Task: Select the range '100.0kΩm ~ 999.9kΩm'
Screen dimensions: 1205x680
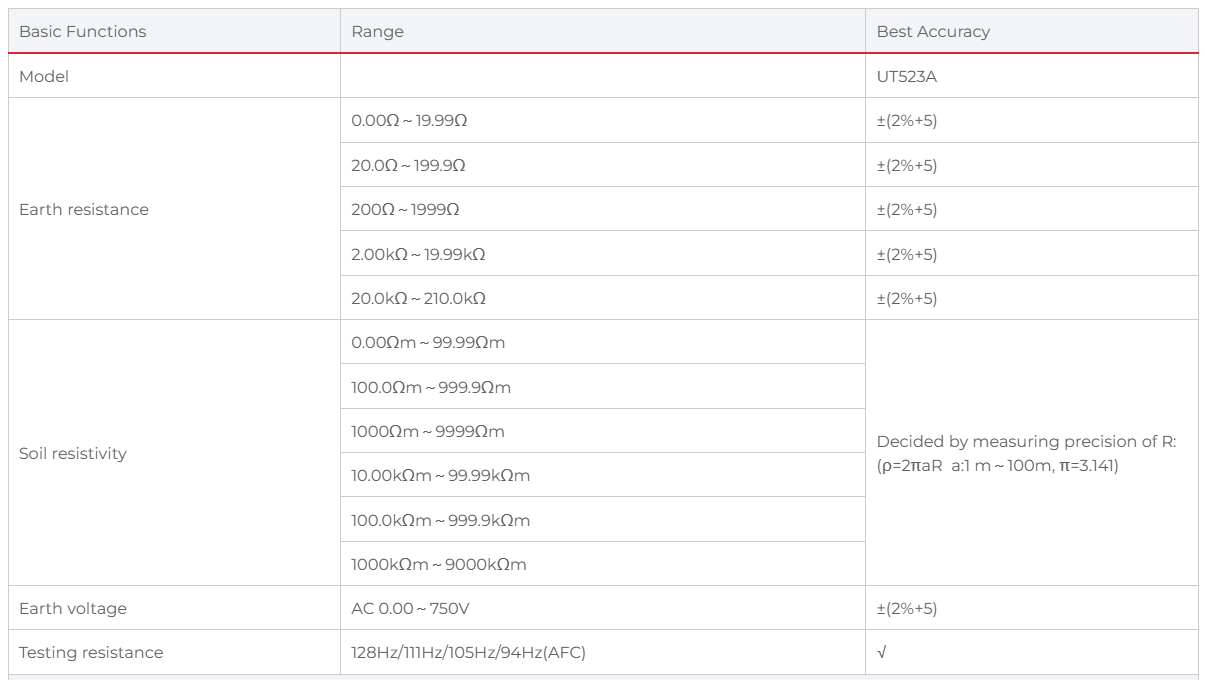Action: (440, 520)
